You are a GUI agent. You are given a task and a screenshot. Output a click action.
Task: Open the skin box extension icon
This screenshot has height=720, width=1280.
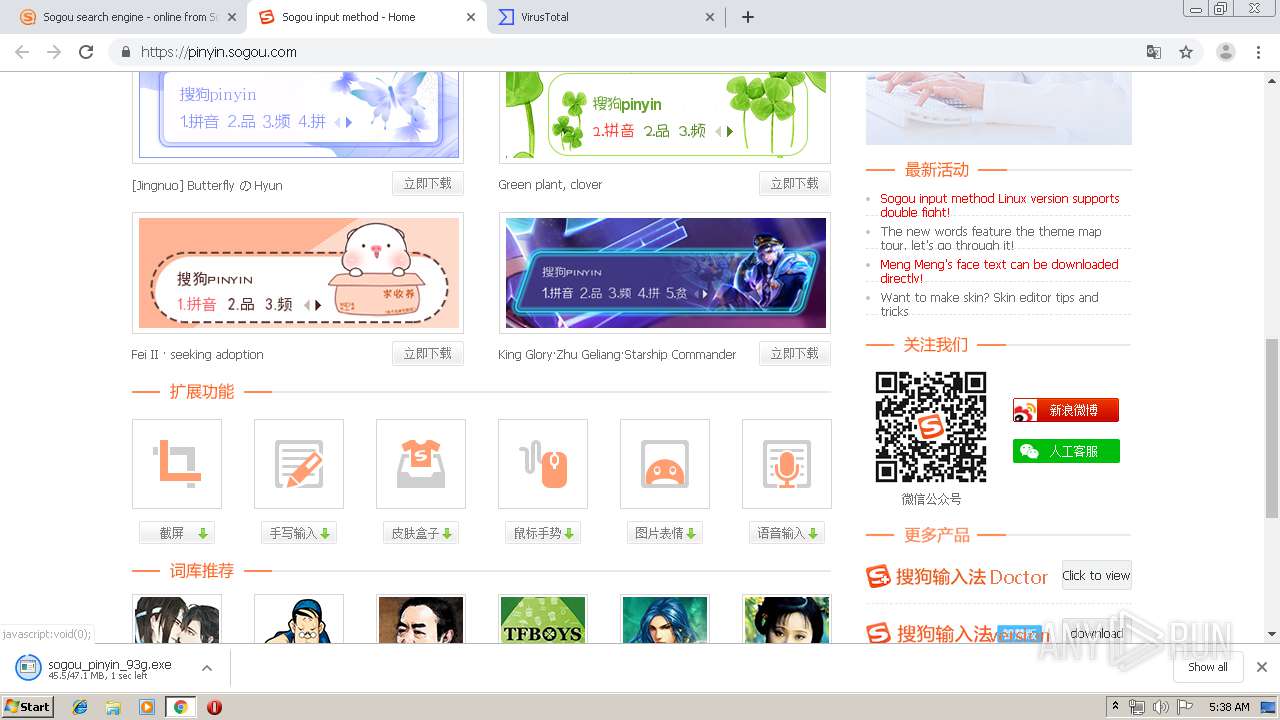click(x=421, y=464)
